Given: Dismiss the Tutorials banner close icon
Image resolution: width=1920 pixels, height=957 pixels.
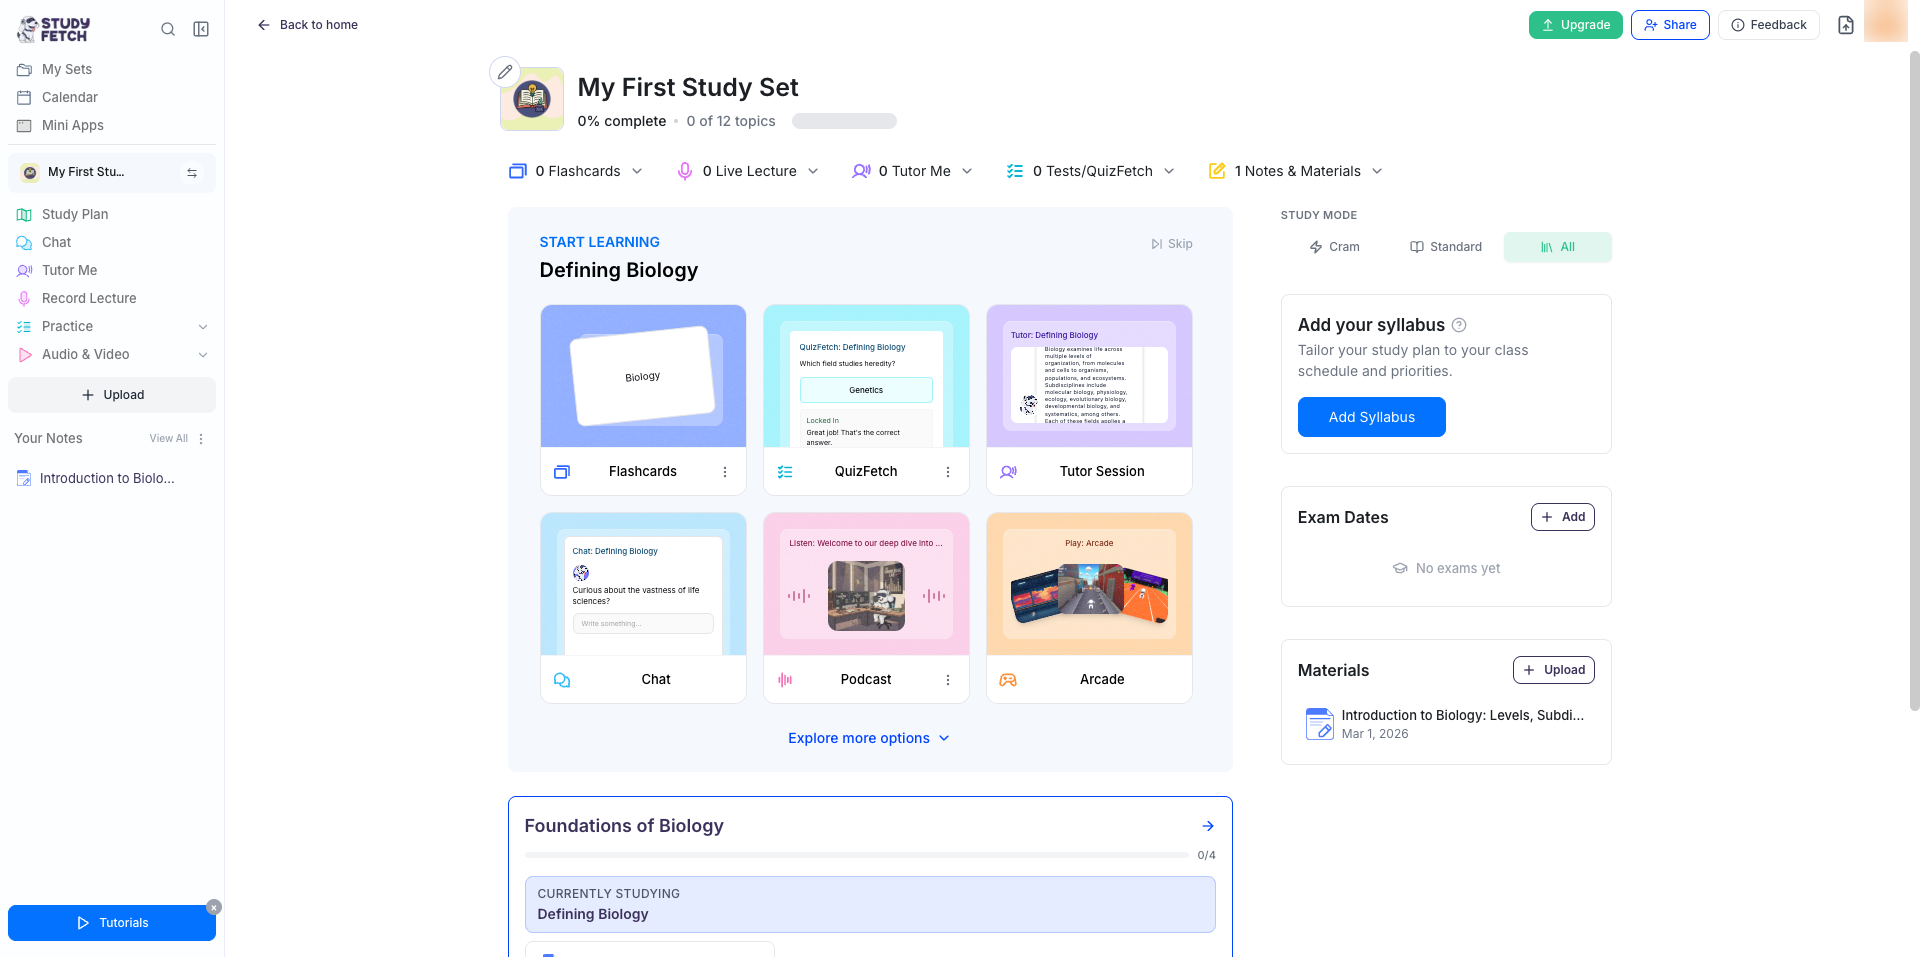Looking at the screenshot, I should click(214, 907).
